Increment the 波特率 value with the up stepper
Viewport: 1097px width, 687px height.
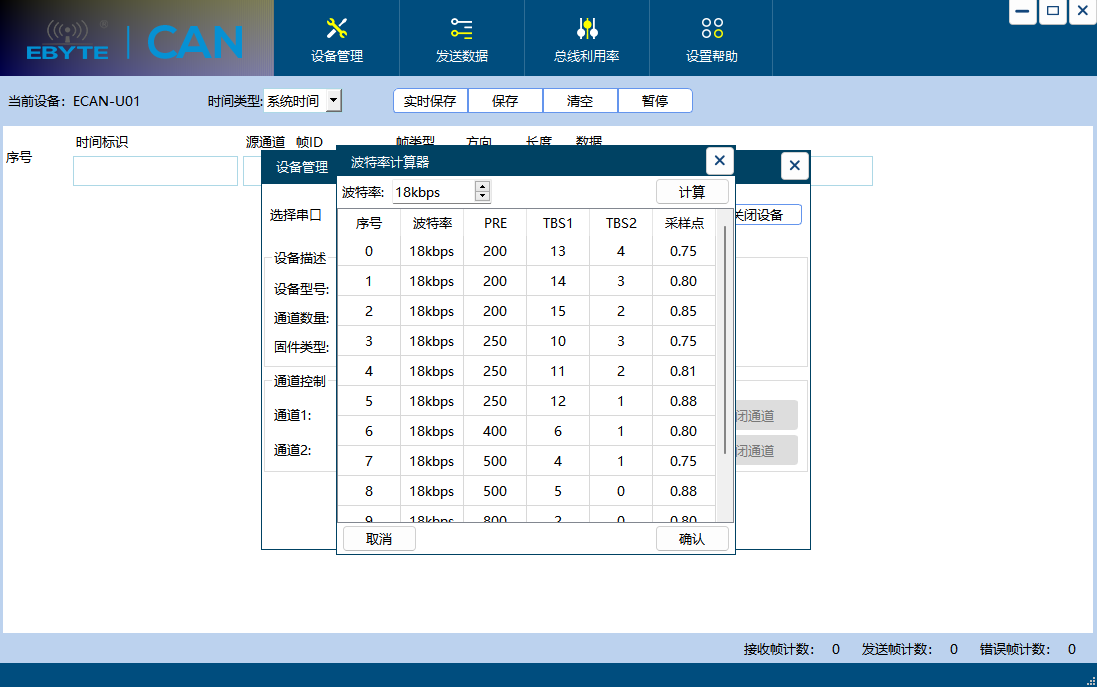point(482,186)
